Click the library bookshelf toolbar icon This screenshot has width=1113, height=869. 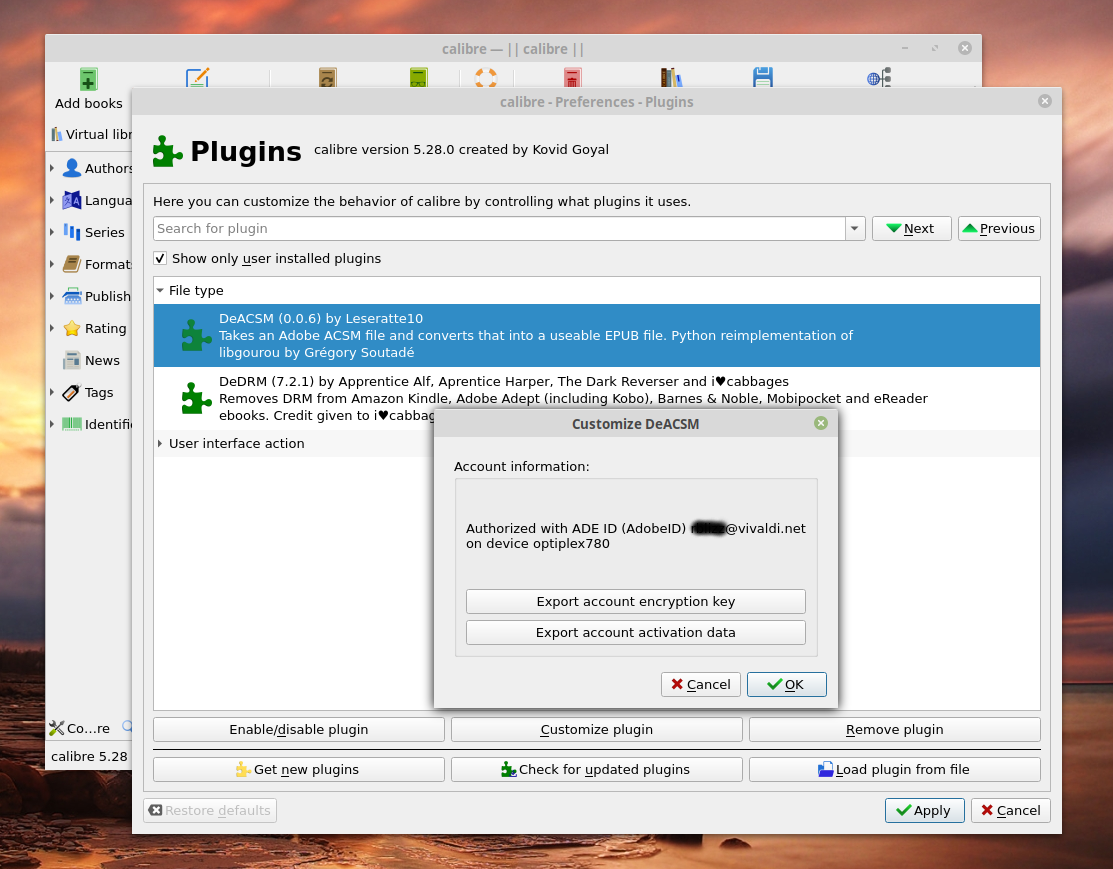click(671, 77)
